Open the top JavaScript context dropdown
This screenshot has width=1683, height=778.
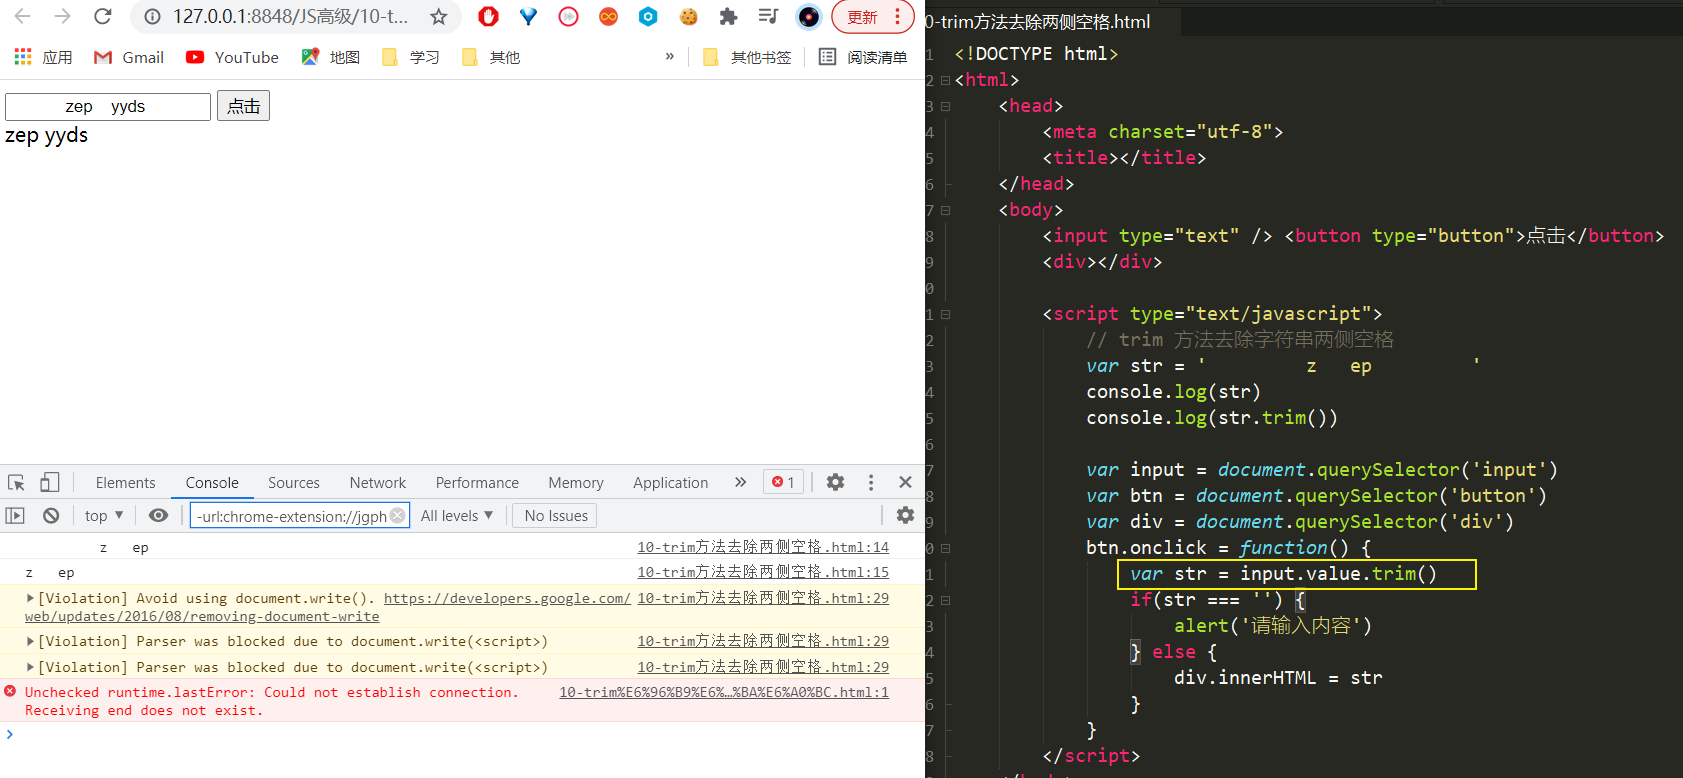[104, 516]
